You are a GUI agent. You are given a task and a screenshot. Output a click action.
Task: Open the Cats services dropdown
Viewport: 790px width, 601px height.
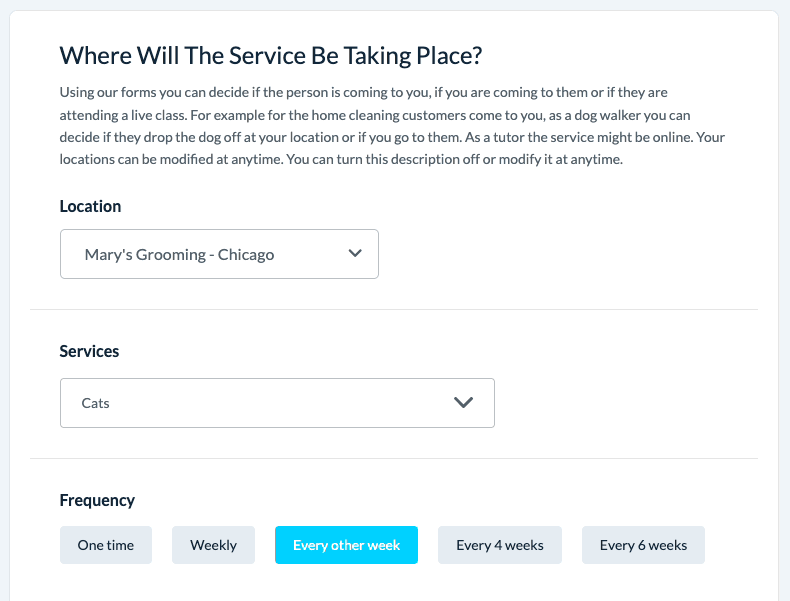(277, 403)
